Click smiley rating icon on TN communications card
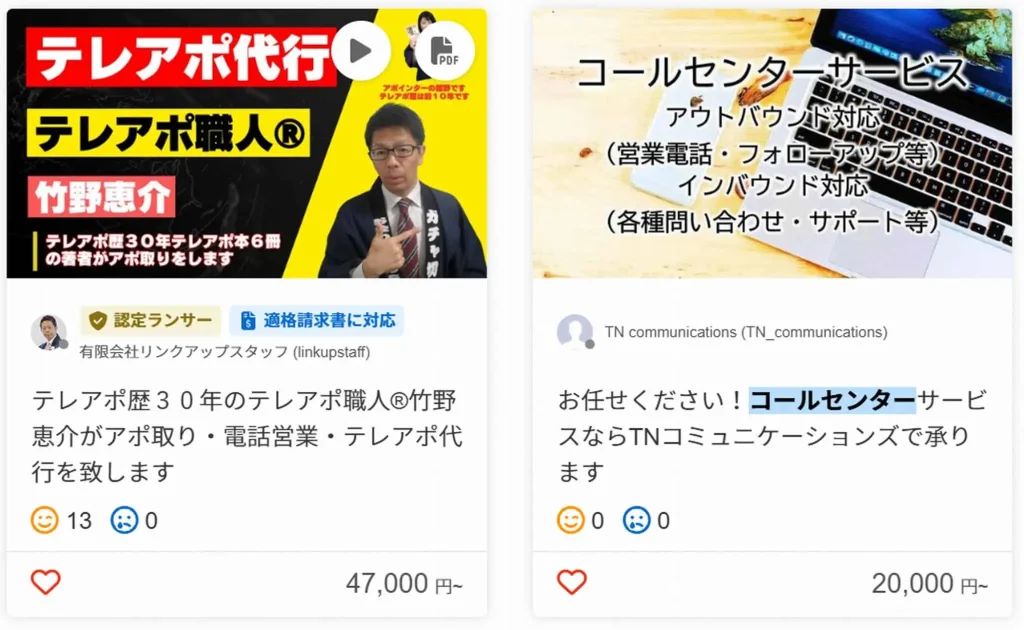1024x630 pixels. (570, 520)
